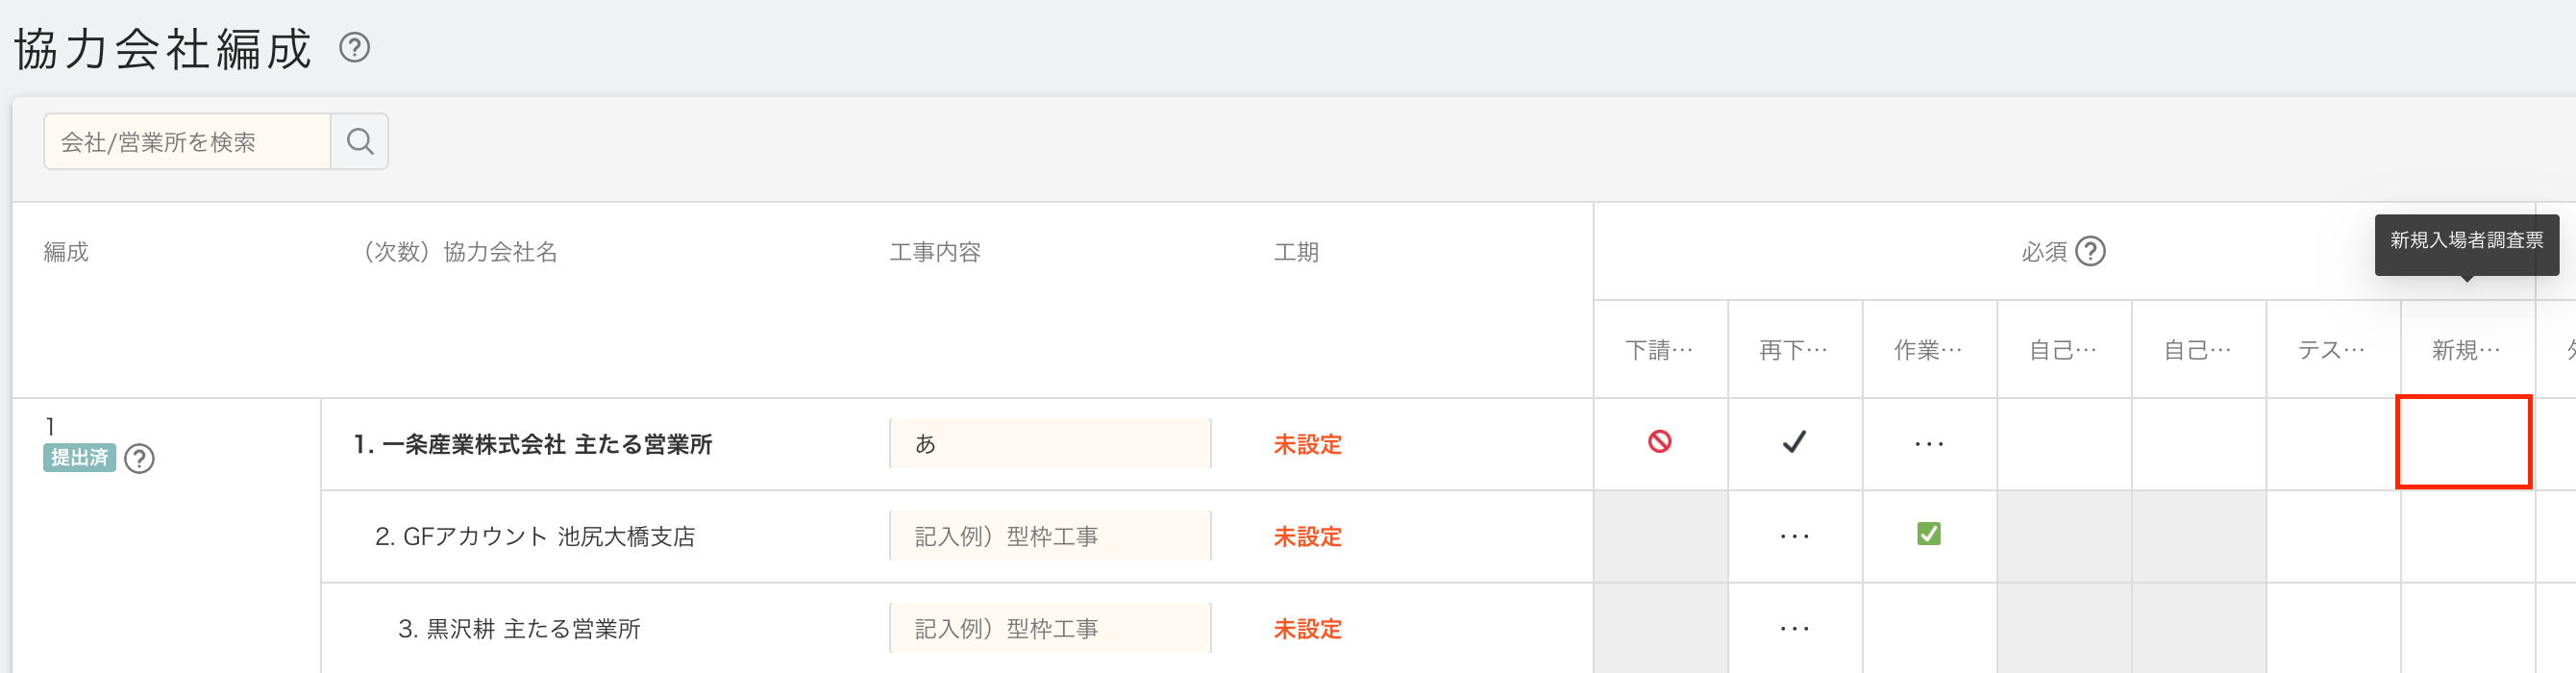Click ellipsis icon in 作業 column for 一条産業
The image size is (2576, 673).
pyautogui.click(x=1929, y=442)
